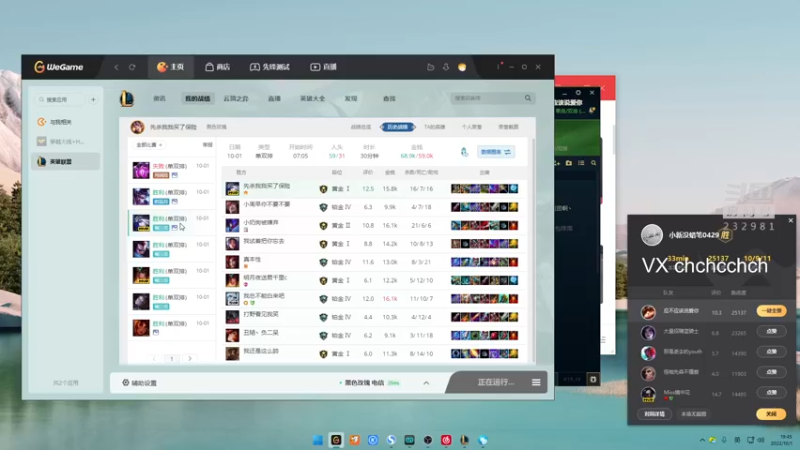Click the replay icon on the 失败 match
The image size is (800, 450).
click(174, 175)
